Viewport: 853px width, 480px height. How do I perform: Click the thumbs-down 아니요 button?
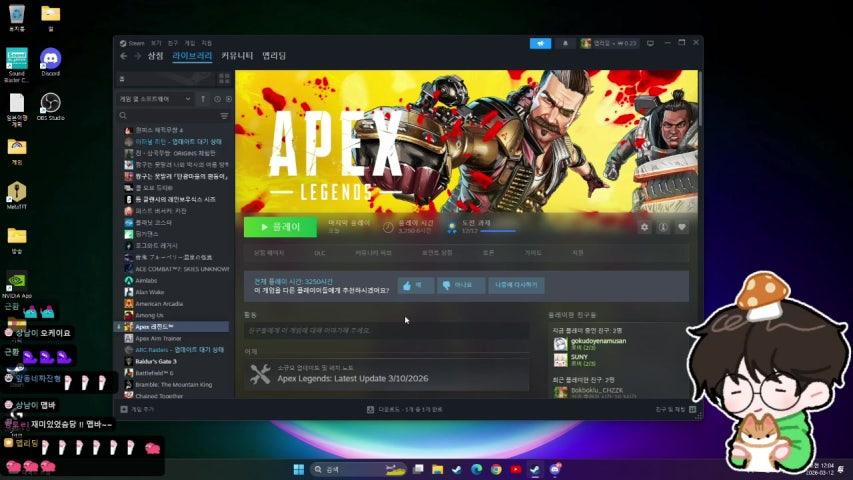click(x=460, y=285)
